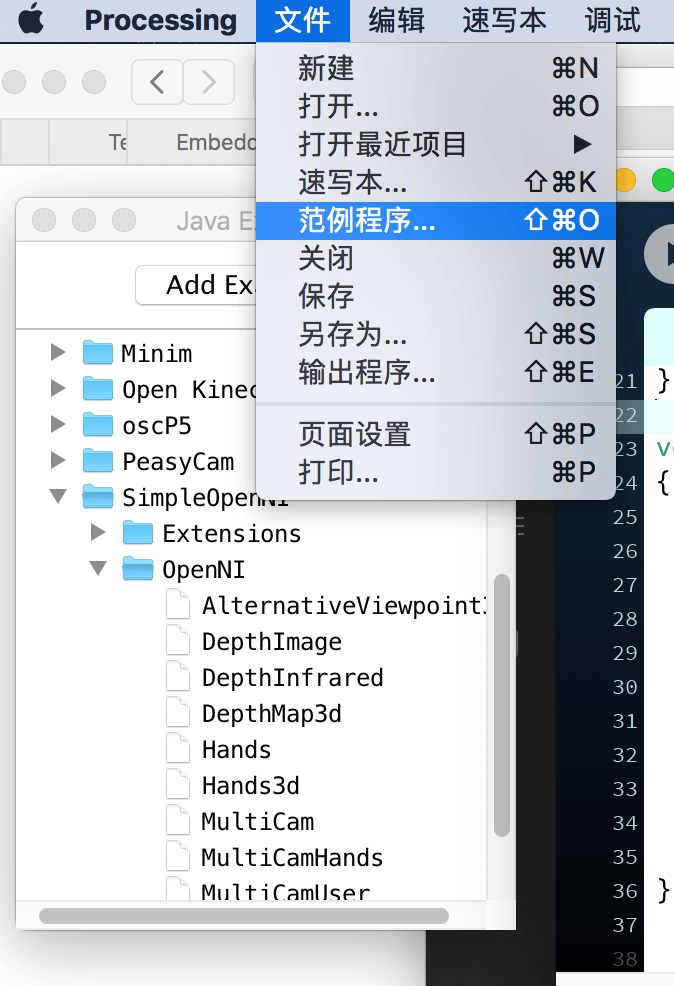
Task: Expand the Extensions folder
Action: click(x=98, y=533)
